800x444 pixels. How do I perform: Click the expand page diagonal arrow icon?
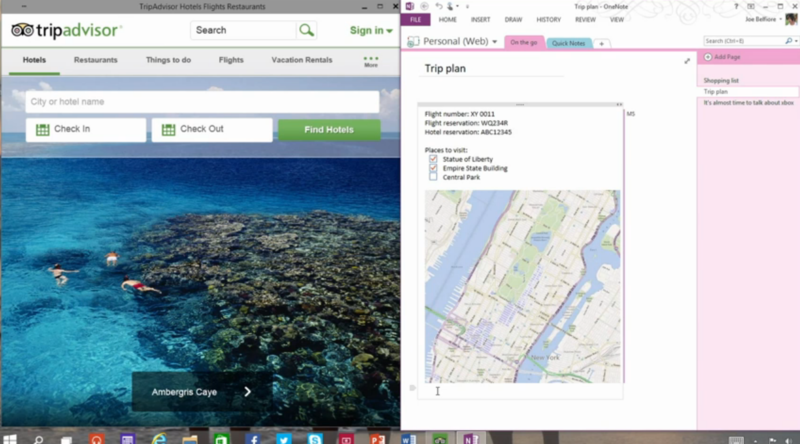(x=687, y=61)
